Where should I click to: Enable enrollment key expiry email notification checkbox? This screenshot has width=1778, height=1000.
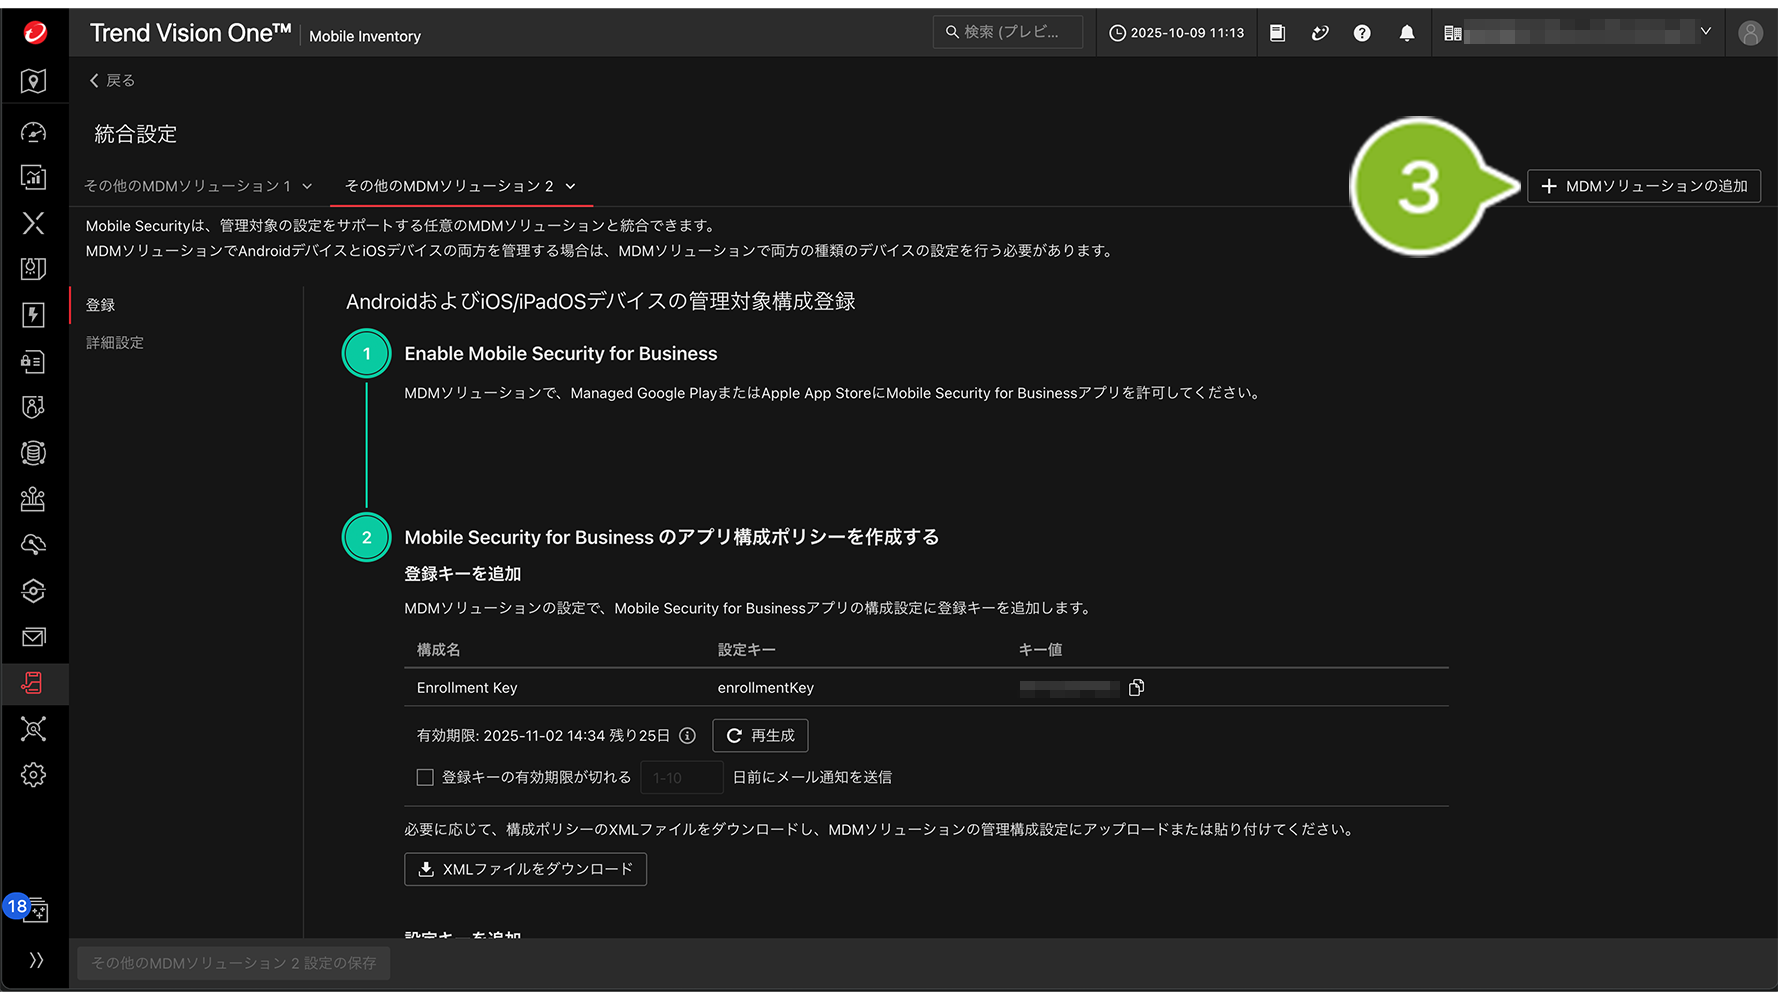coord(425,777)
